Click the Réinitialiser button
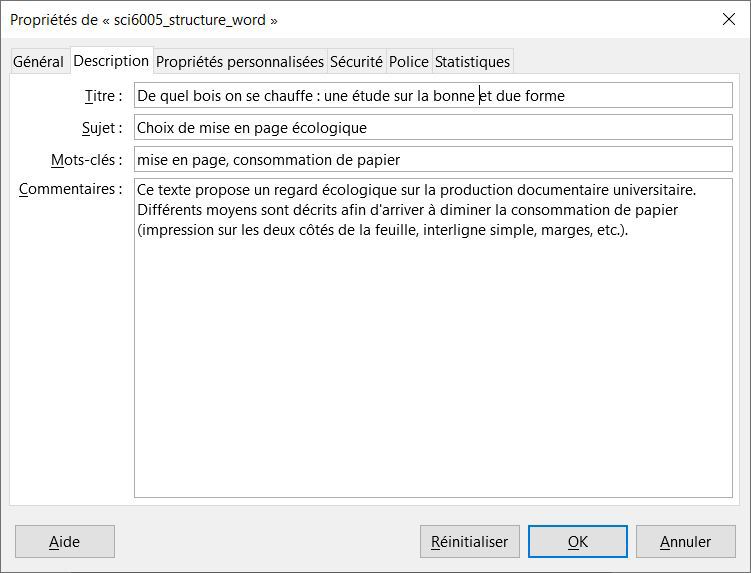751x573 pixels. pyautogui.click(x=470, y=542)
